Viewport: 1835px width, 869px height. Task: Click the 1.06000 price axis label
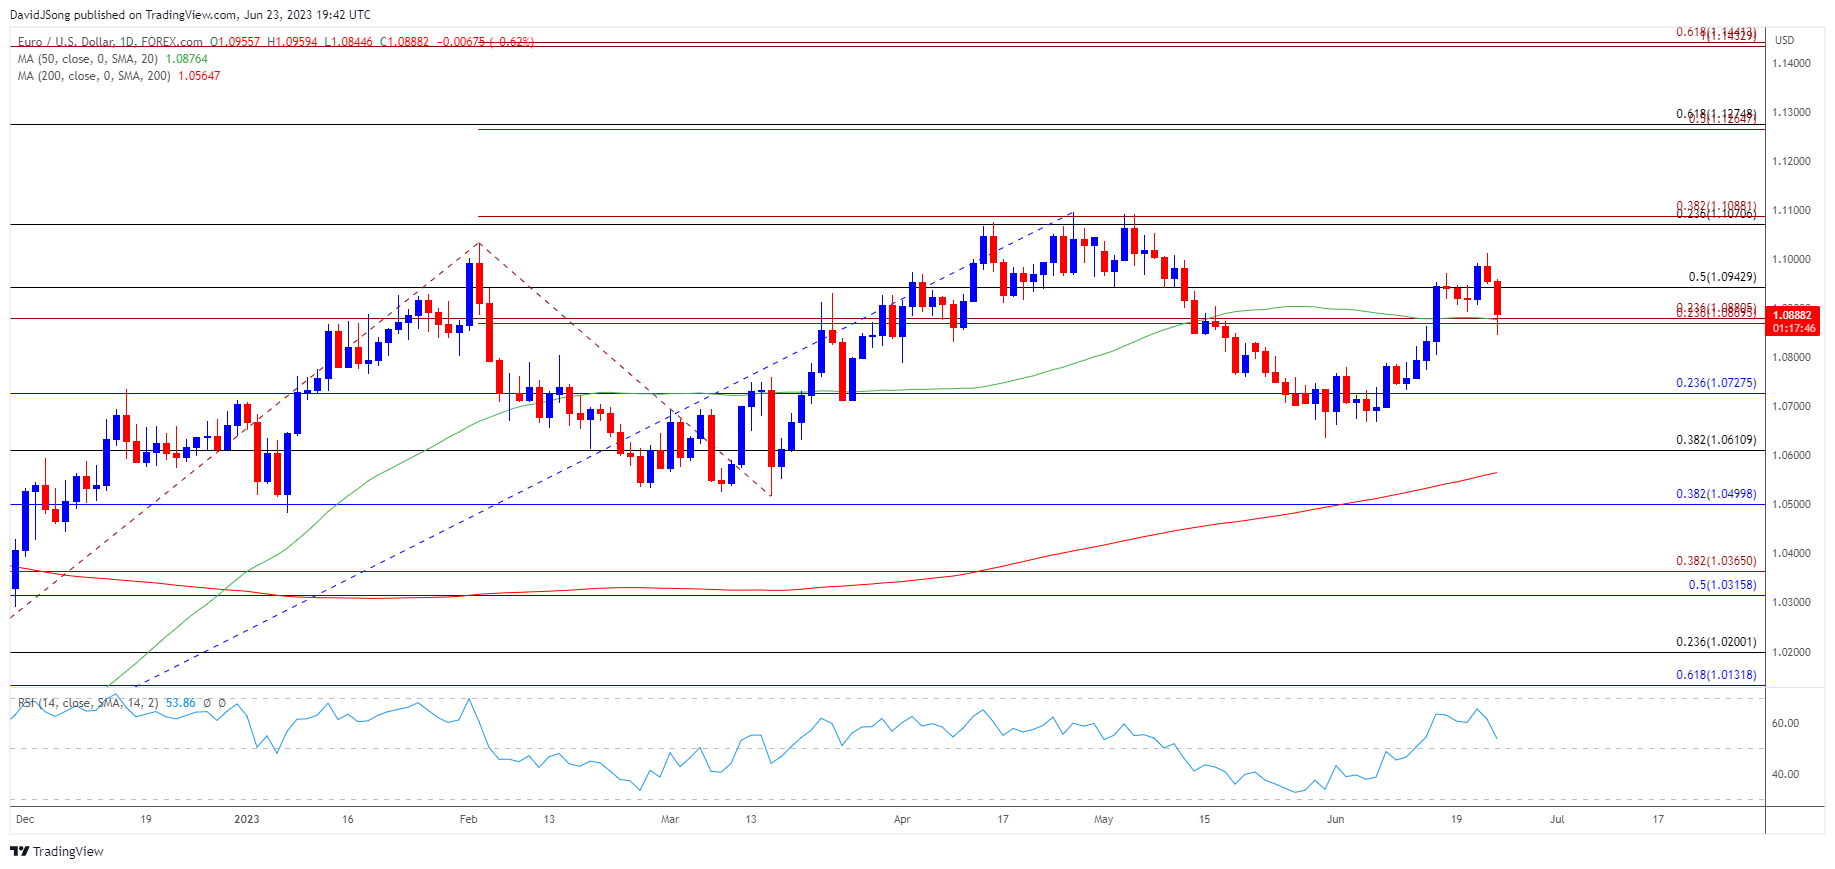1791,455
